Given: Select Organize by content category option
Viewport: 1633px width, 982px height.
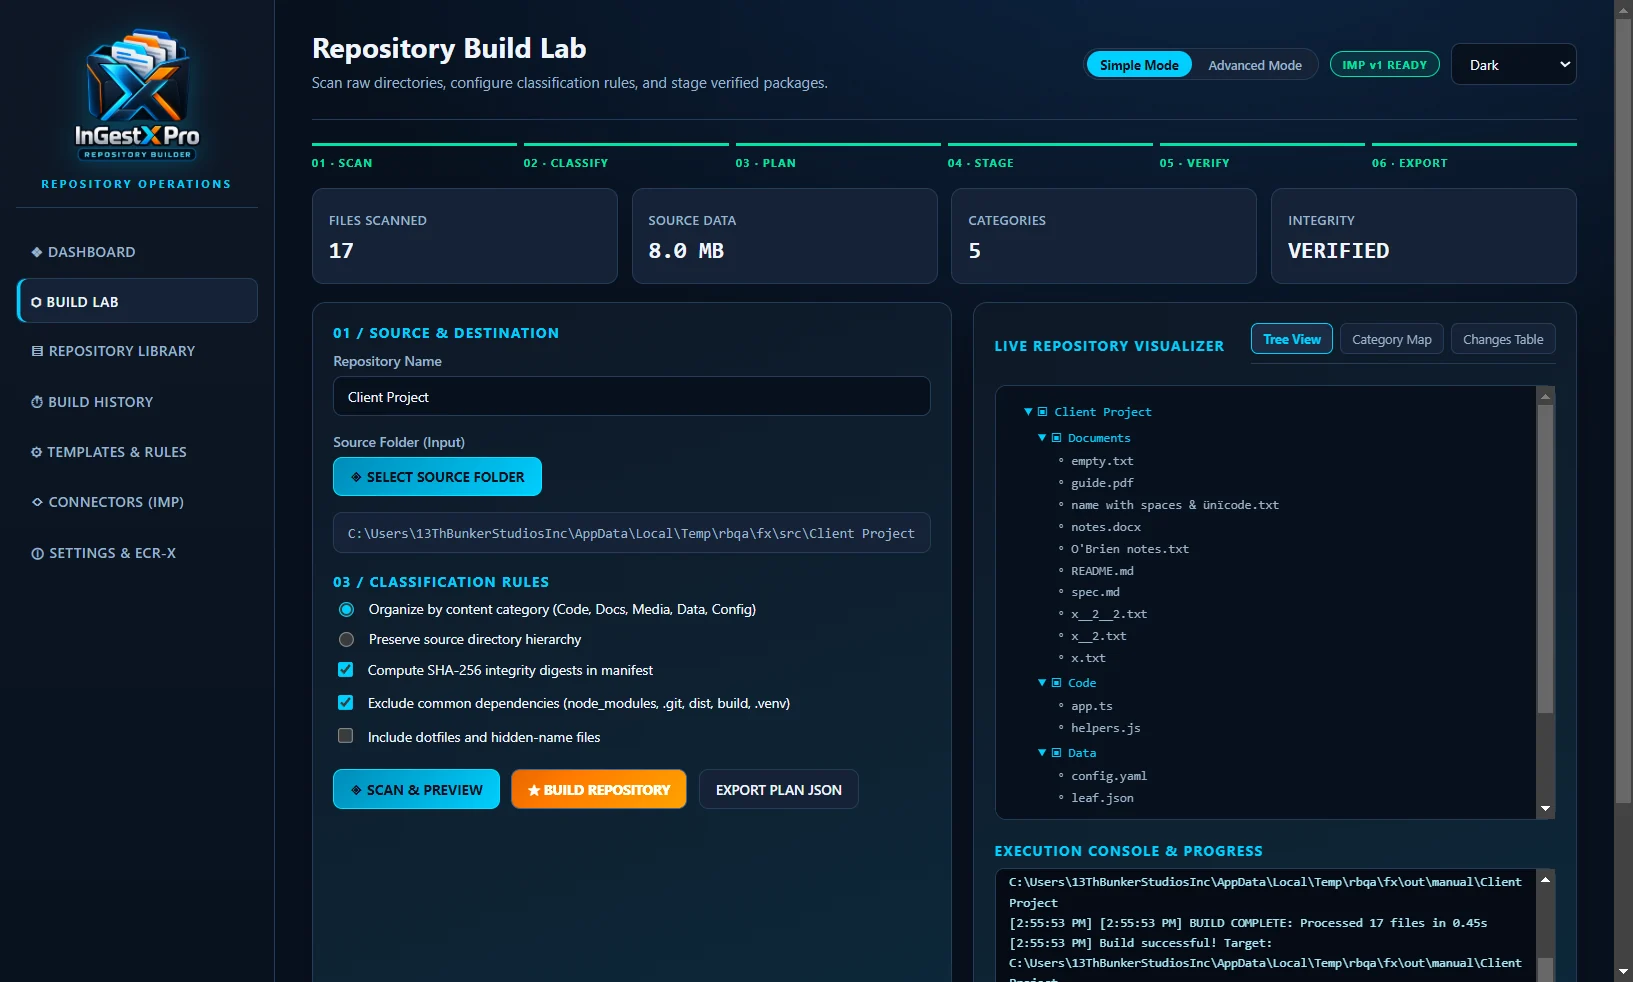Looking at the screenshot, I should [346, 609].
